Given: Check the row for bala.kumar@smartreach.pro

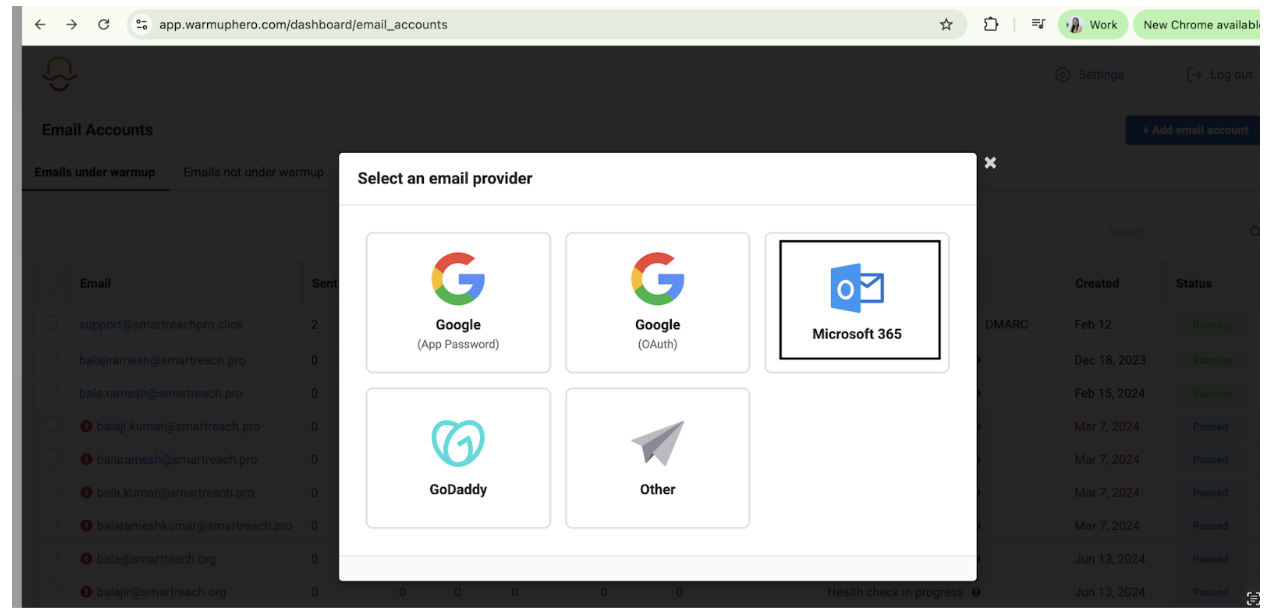Looking at the screenshot, I should [x=51, y=493].
